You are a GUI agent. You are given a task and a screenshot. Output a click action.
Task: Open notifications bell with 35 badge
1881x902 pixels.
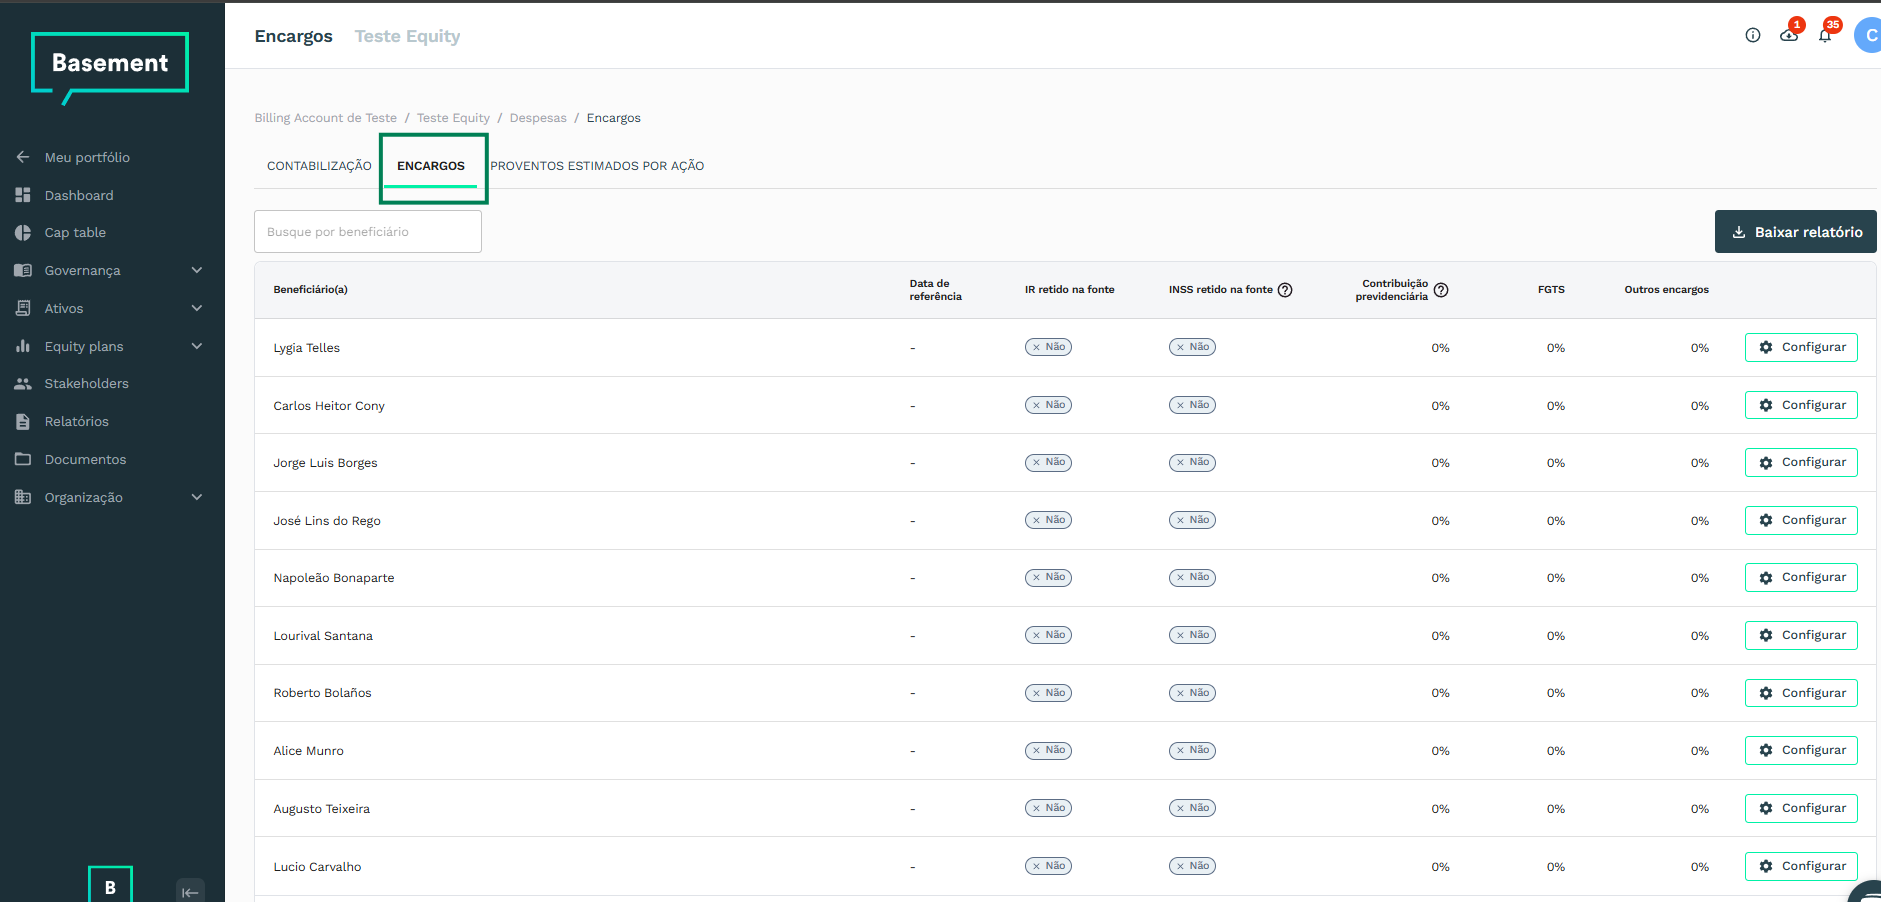[x=1826, y=35]
